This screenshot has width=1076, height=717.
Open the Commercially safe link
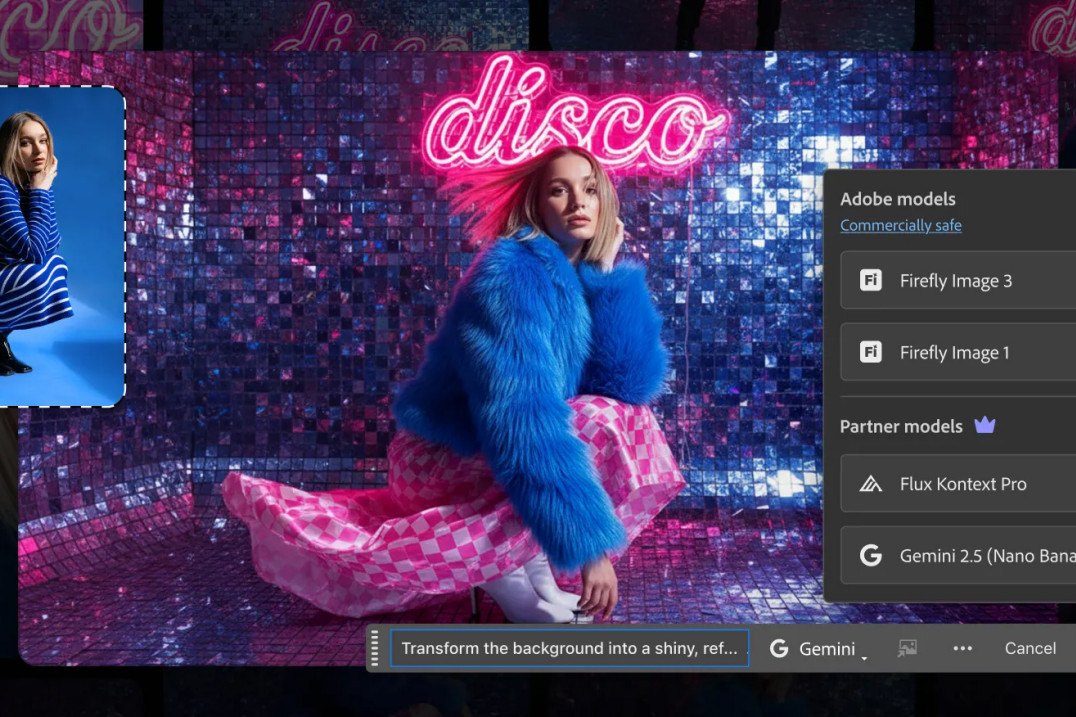900,226
